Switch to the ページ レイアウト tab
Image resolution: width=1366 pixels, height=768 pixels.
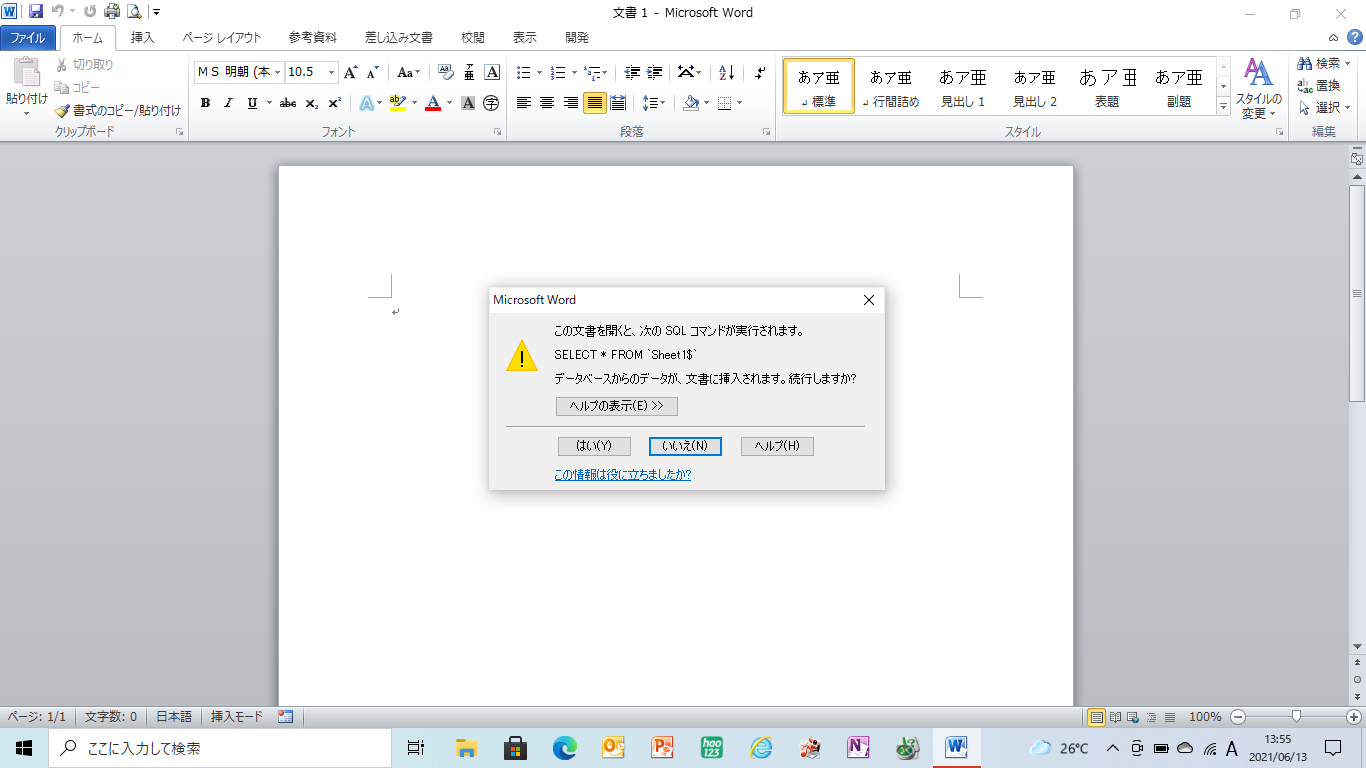(222, 38)
